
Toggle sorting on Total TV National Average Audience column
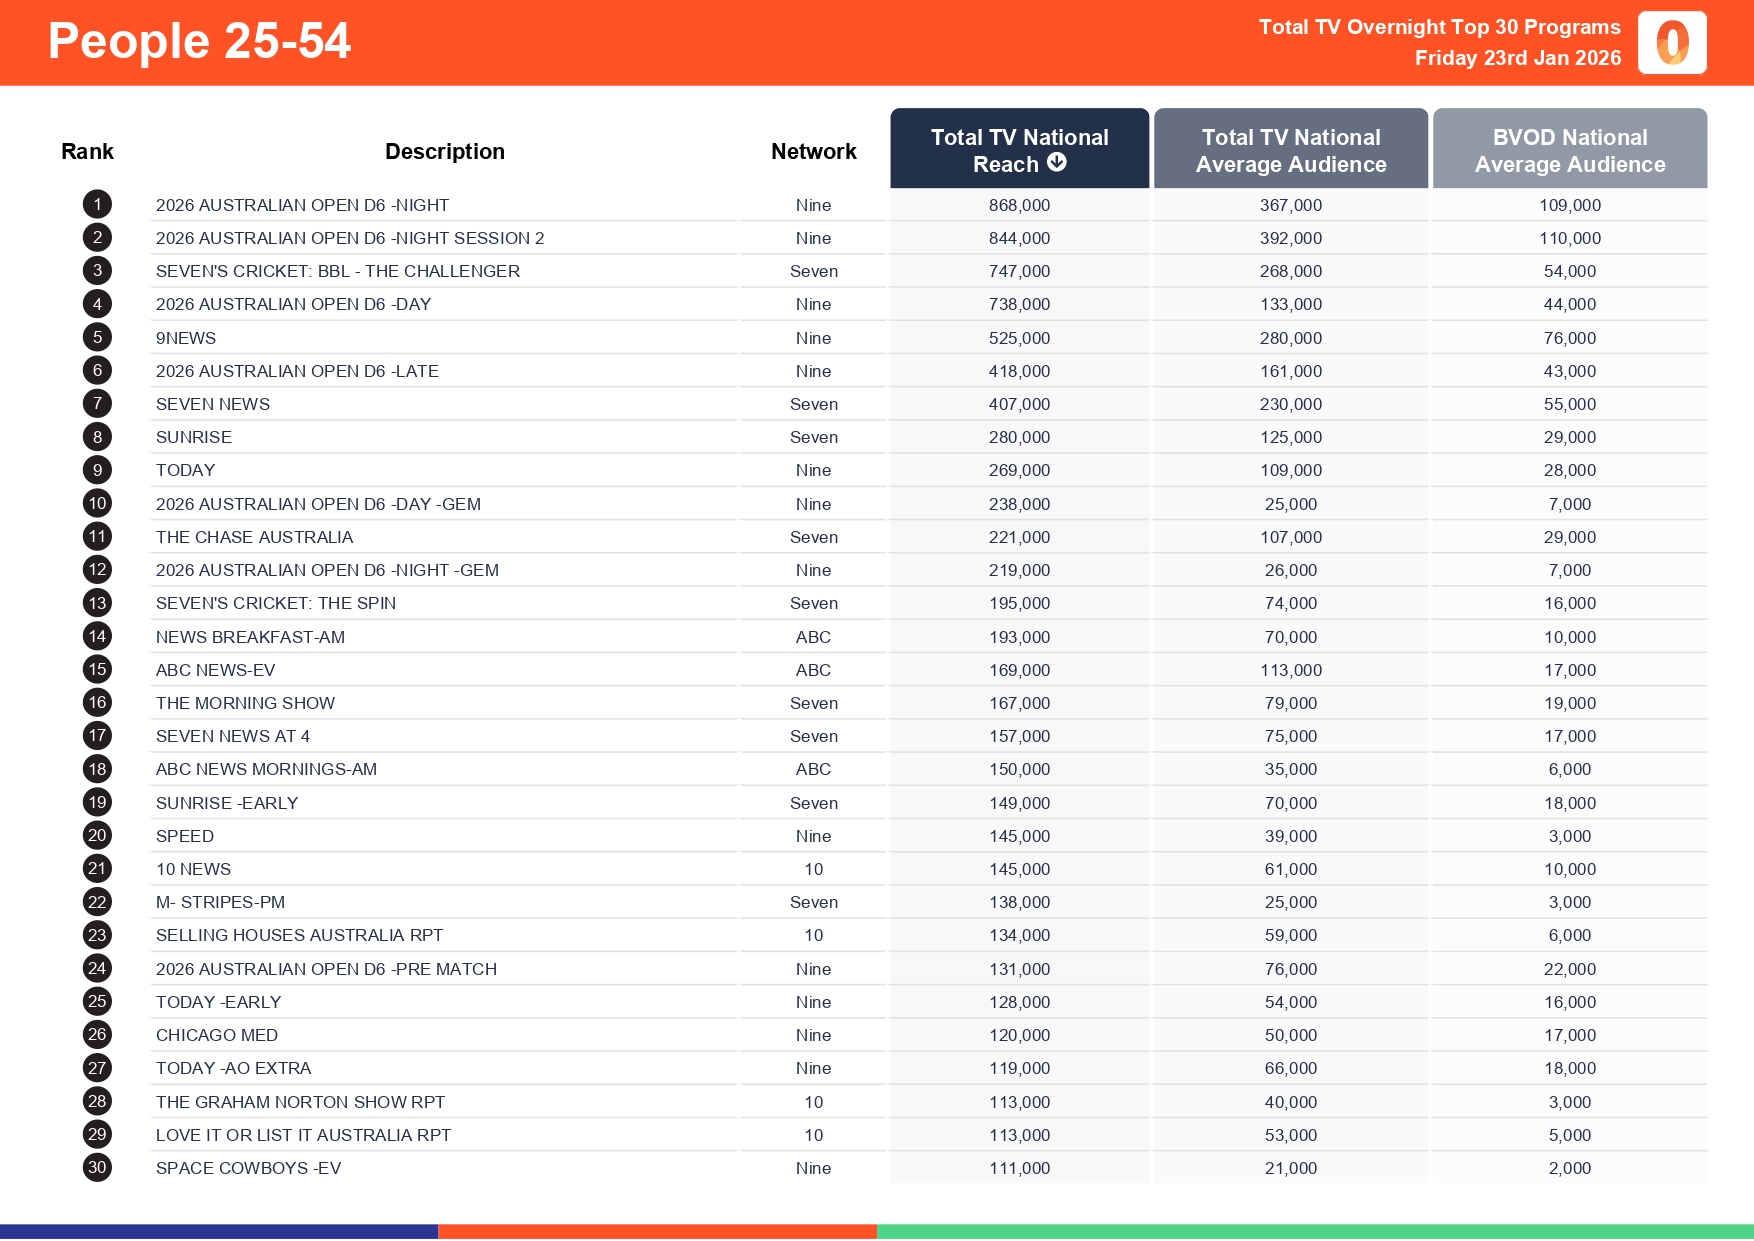tap(1290, 148)
